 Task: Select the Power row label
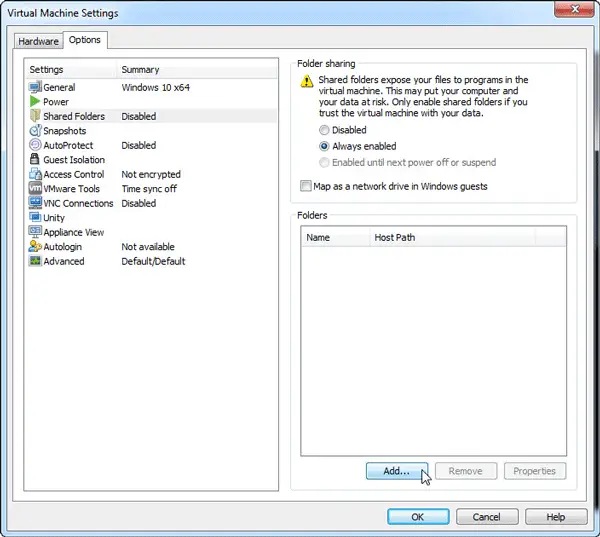[56, 102]
